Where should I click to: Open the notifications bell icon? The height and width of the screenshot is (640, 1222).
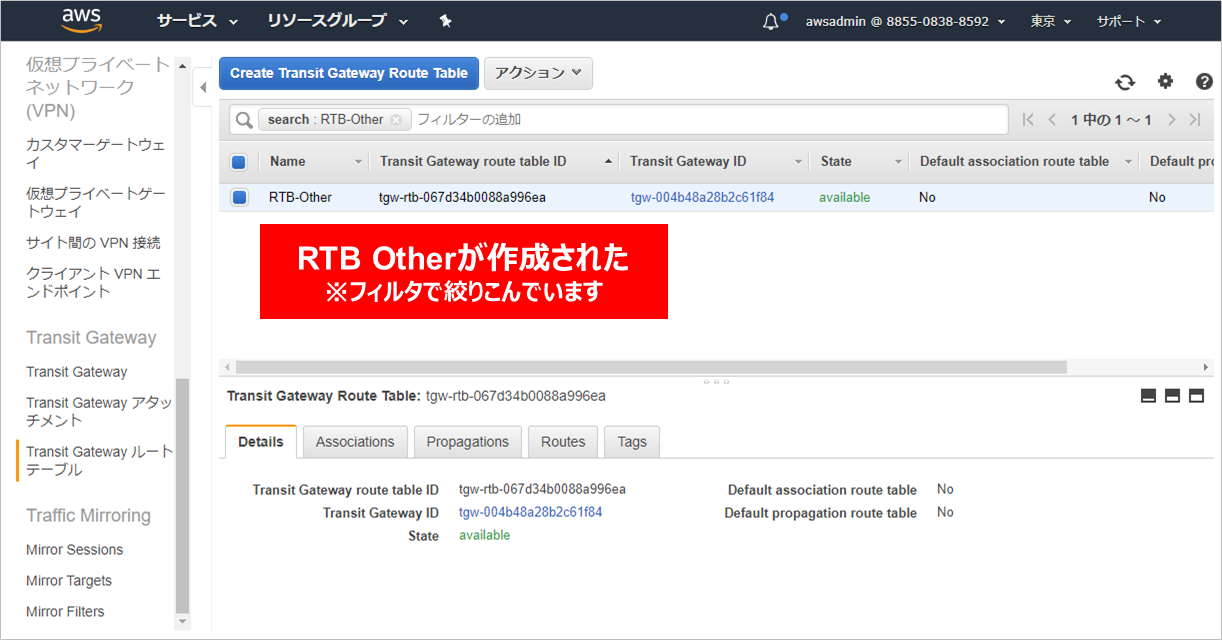tap(770, 21)
